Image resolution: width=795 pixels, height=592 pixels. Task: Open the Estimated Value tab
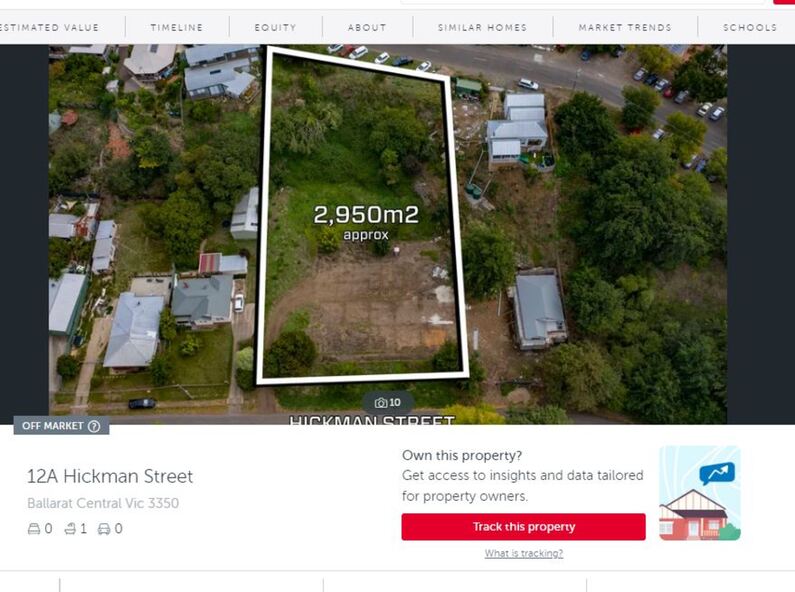[x=49, y=27]
